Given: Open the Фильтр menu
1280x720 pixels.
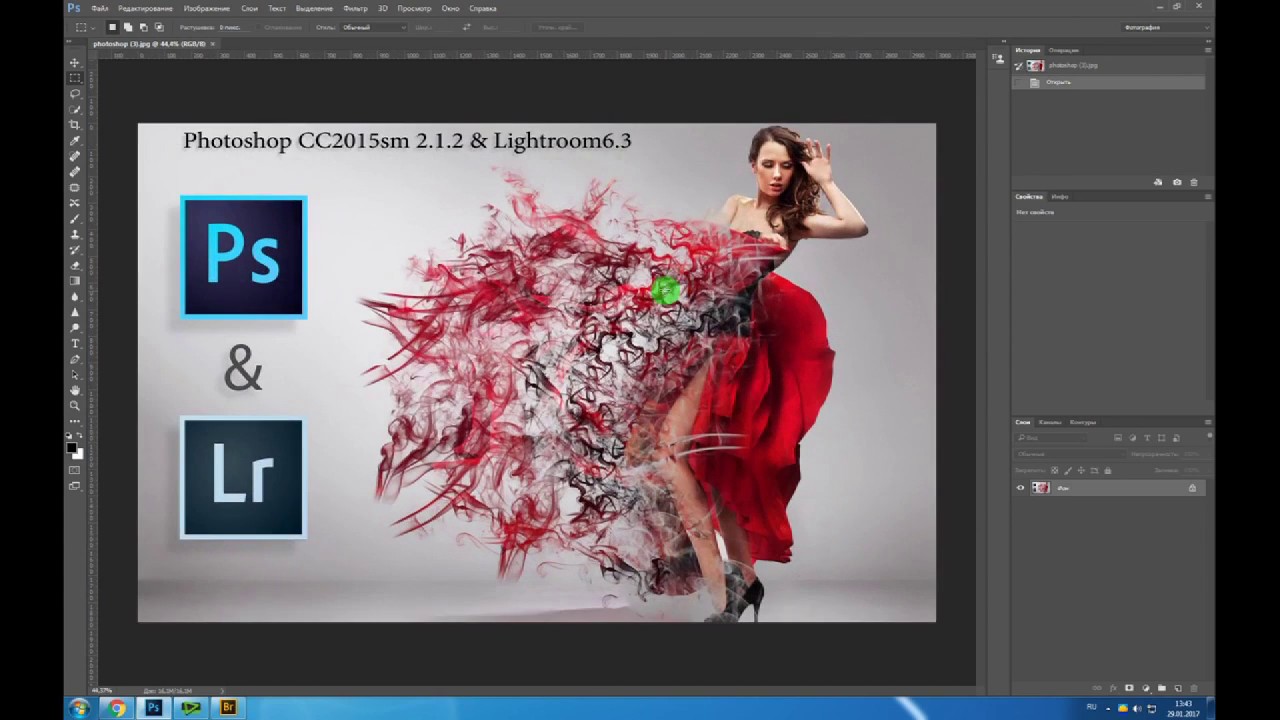Looking at the screenshot, I should point(355,8).
